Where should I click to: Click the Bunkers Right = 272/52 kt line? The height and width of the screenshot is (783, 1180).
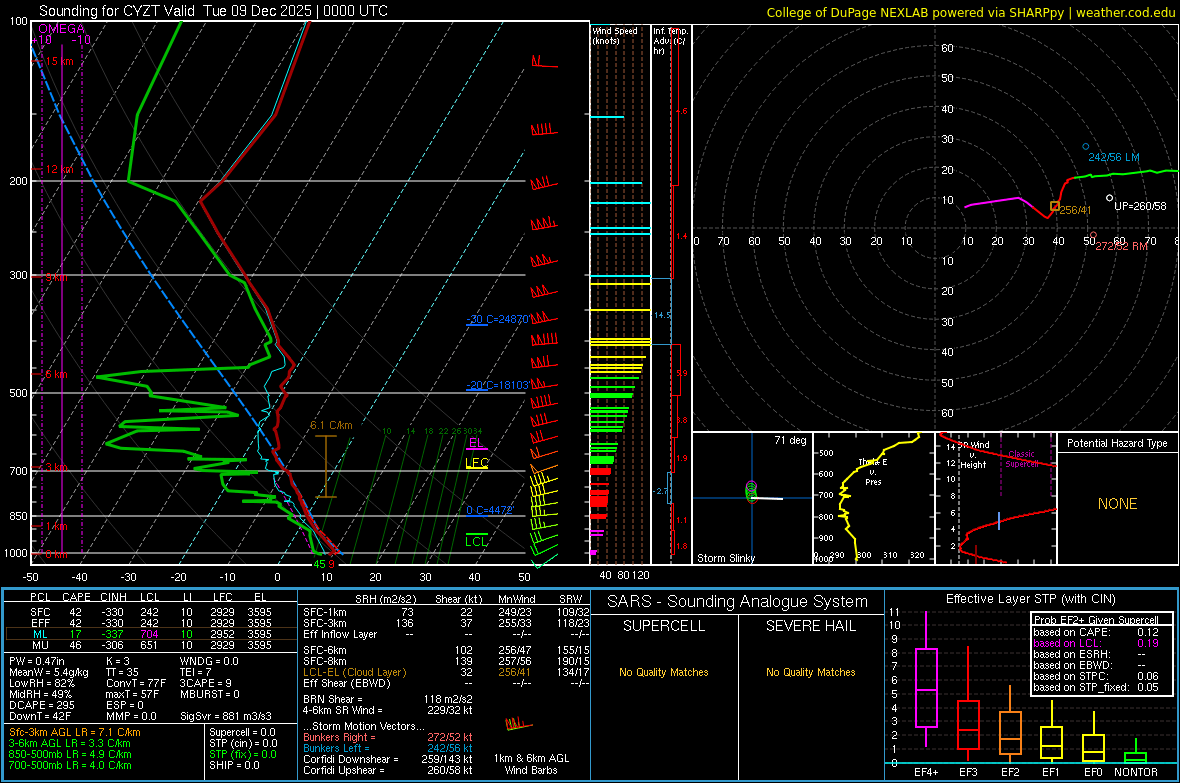(x=388, y=737)
